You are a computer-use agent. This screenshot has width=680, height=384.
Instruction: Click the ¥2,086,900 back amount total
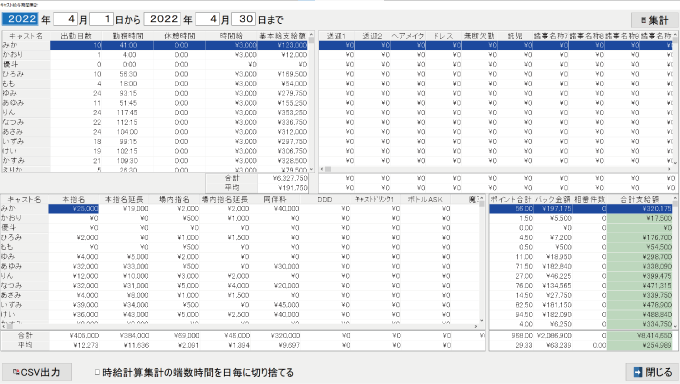point(553,335)
